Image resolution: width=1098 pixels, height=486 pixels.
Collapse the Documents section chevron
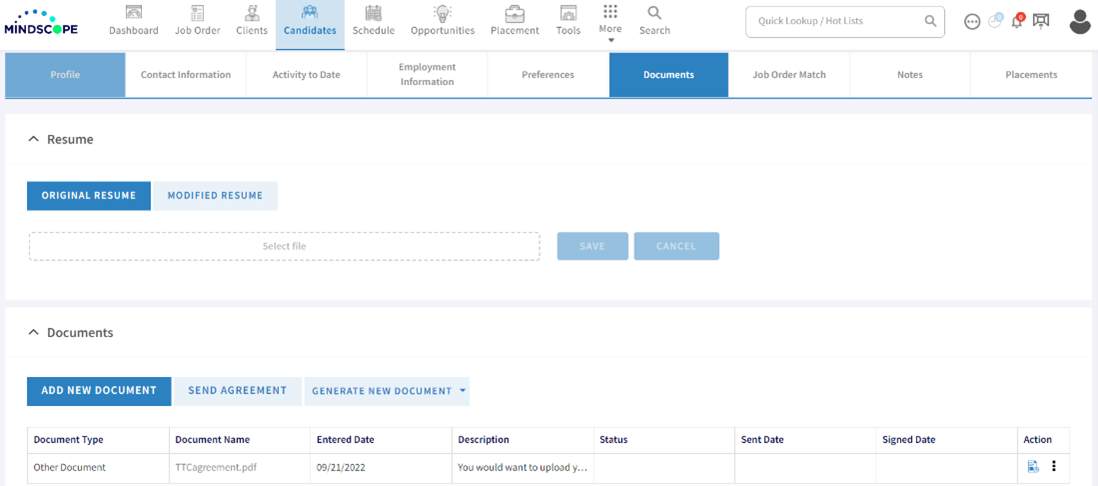click(33, 333)
